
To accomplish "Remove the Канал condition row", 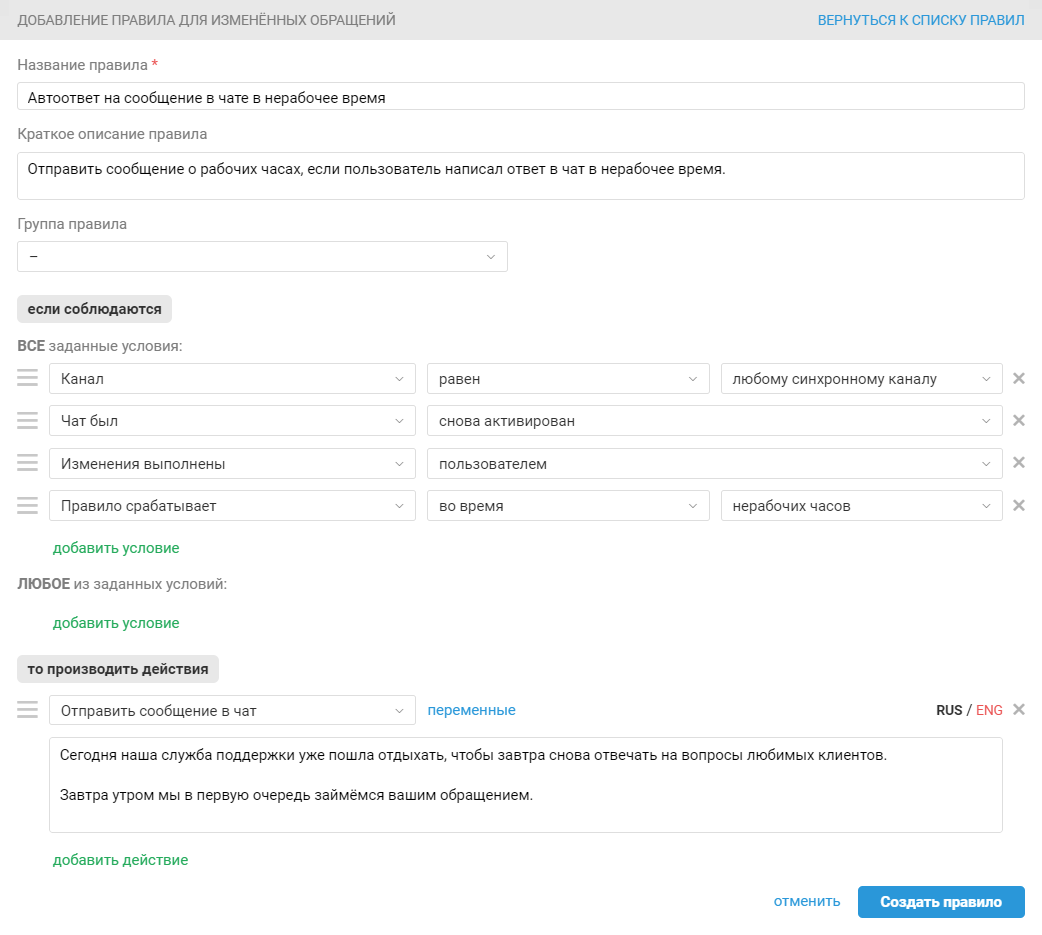I will 1019,379.
